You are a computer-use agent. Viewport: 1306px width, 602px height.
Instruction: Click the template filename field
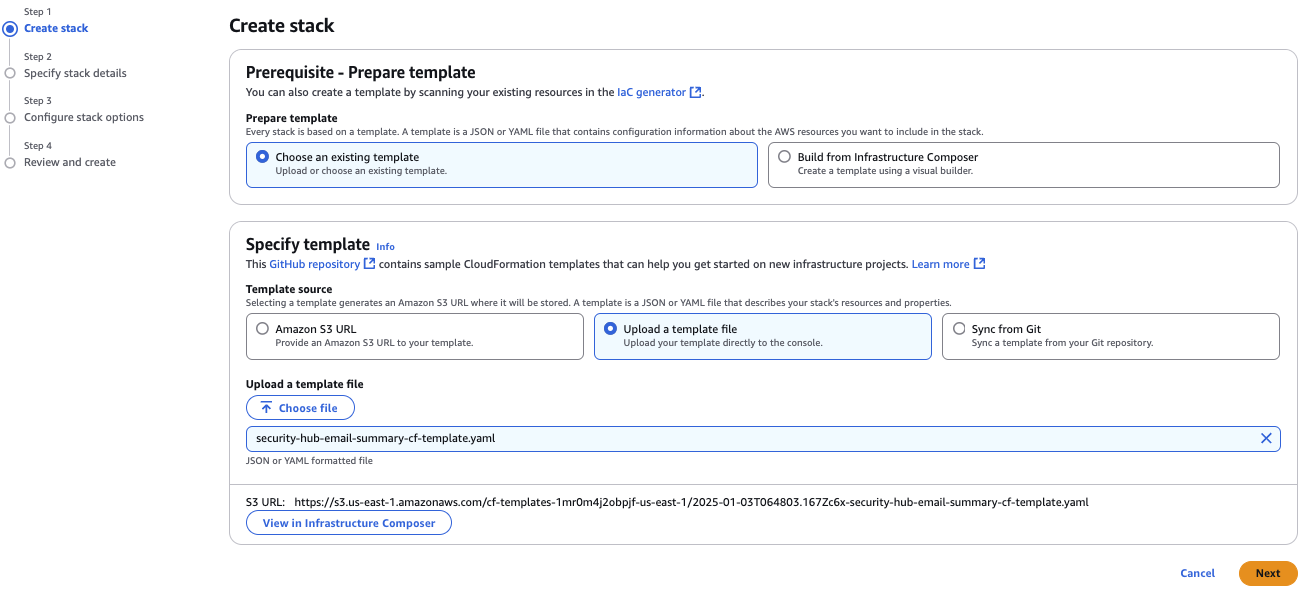coord(700,438)
